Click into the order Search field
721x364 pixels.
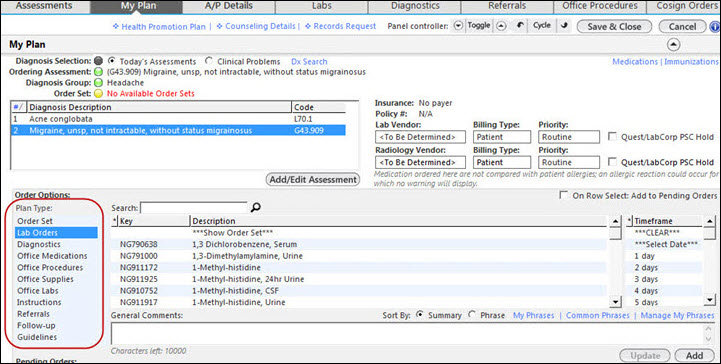pos(194,208)
